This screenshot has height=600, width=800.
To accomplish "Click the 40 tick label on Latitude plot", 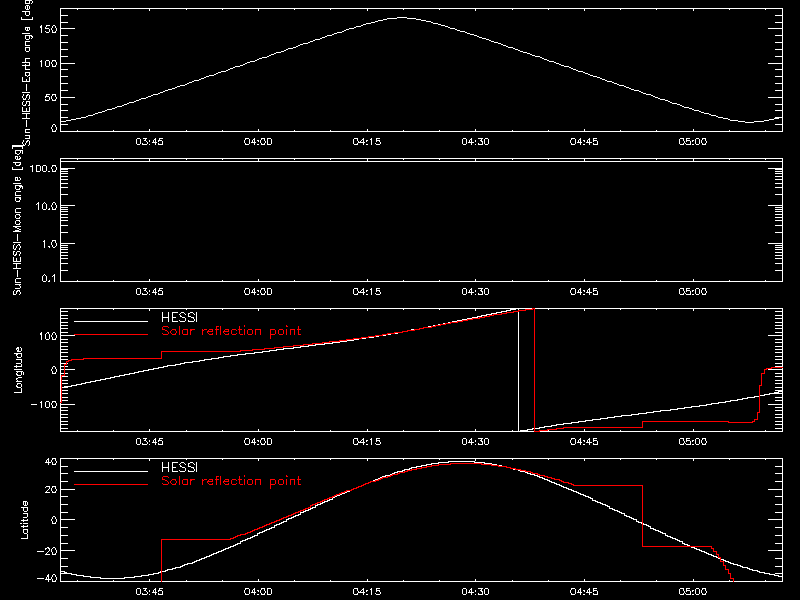I will click(x=51, y=462).
